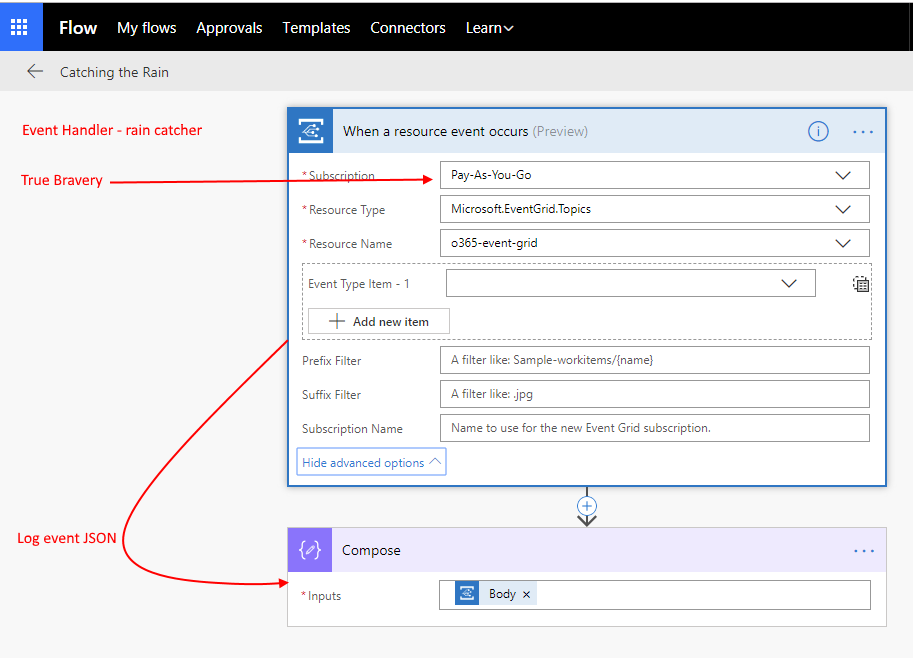This screenshot has width=913, height=658.
Task: Expand the Resource Type dropdown
Action: [843, 210]
